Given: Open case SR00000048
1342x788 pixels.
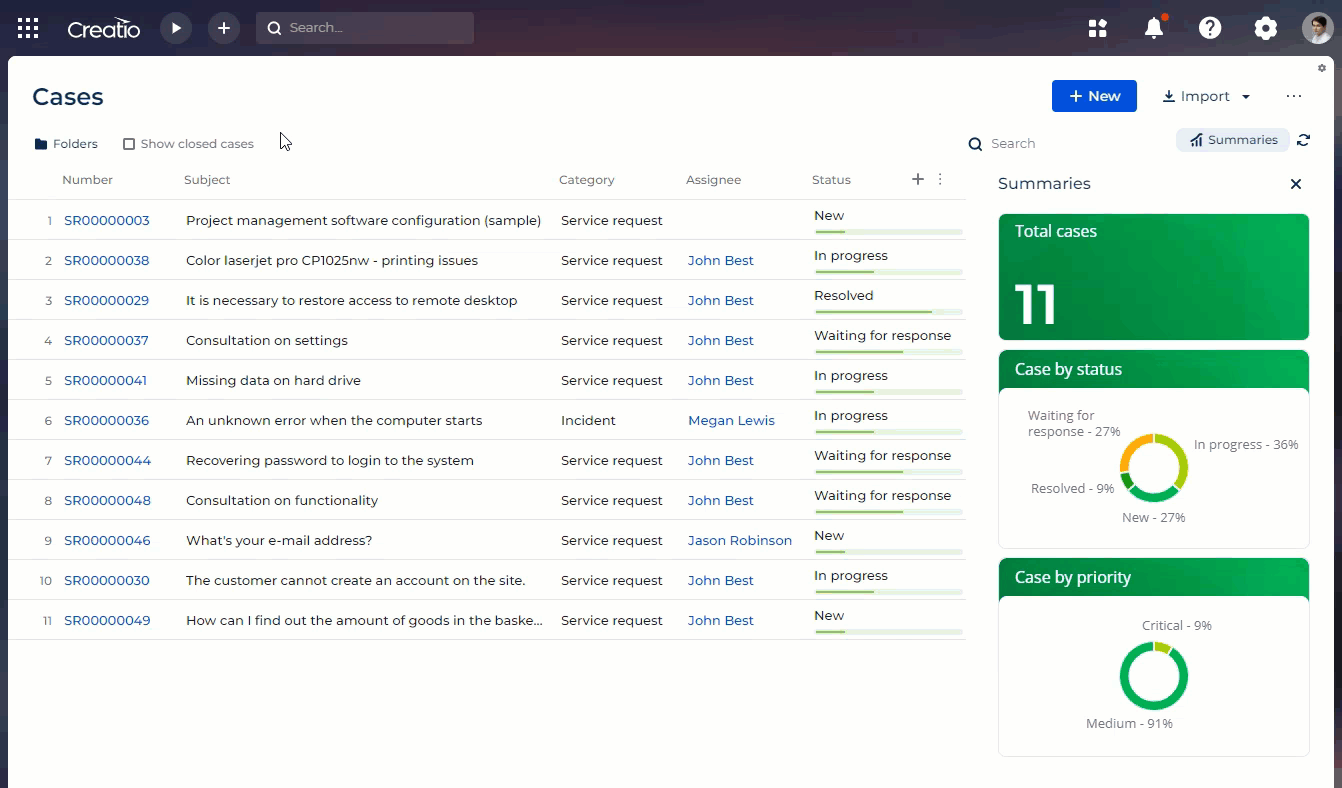Looking at the screenshot, I should click(x=108, y=500).
